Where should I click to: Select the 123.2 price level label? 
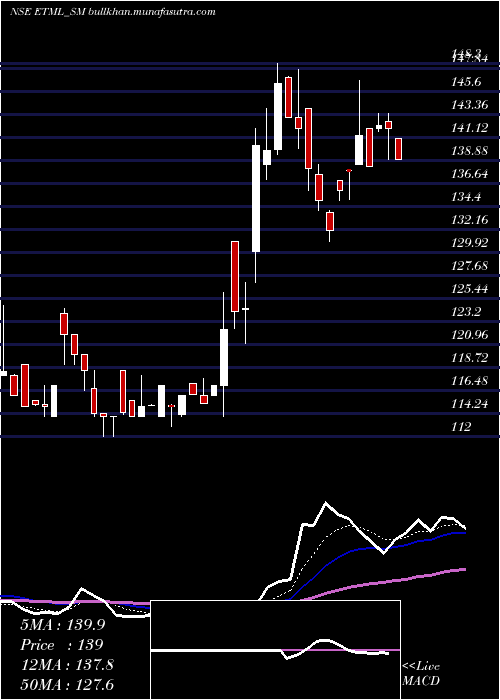pyautogui.click(x=466, y=312)
